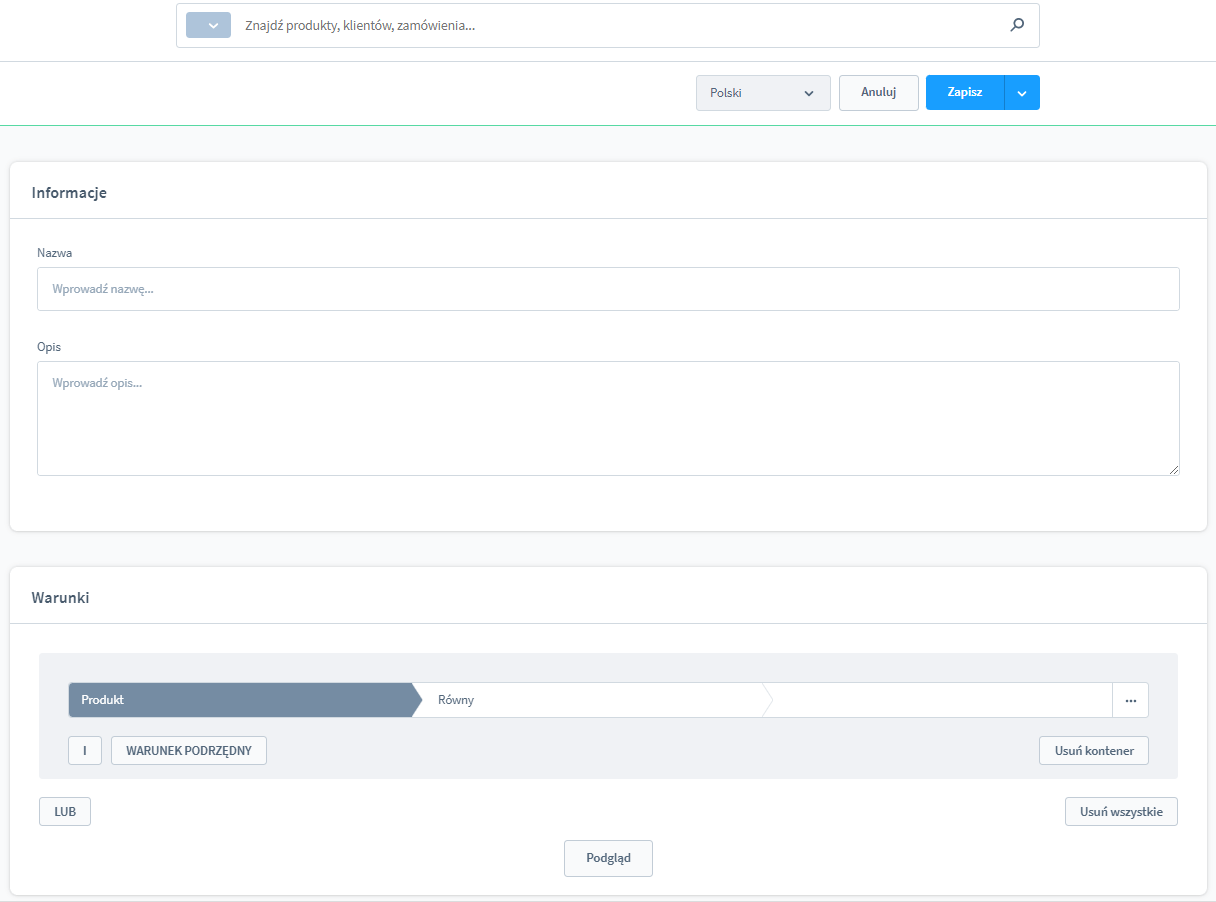Click Usuń wszystkie to remove all
Image resolution: width=1216 pixels, height=902 pixels.
coord(1121,812)
